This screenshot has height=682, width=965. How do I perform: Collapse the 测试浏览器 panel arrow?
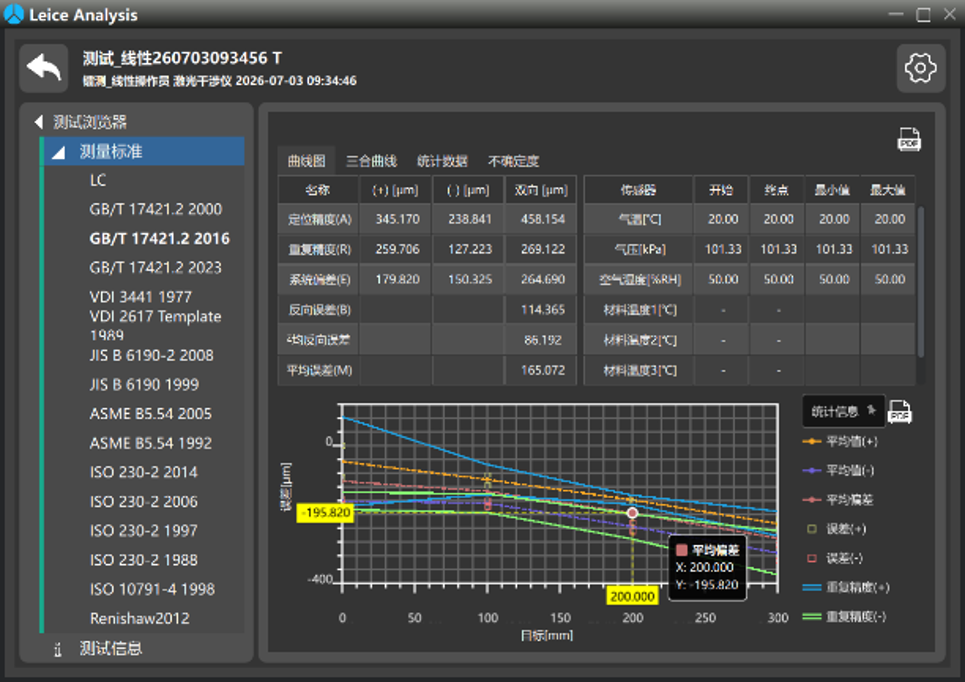pos(39,122)
